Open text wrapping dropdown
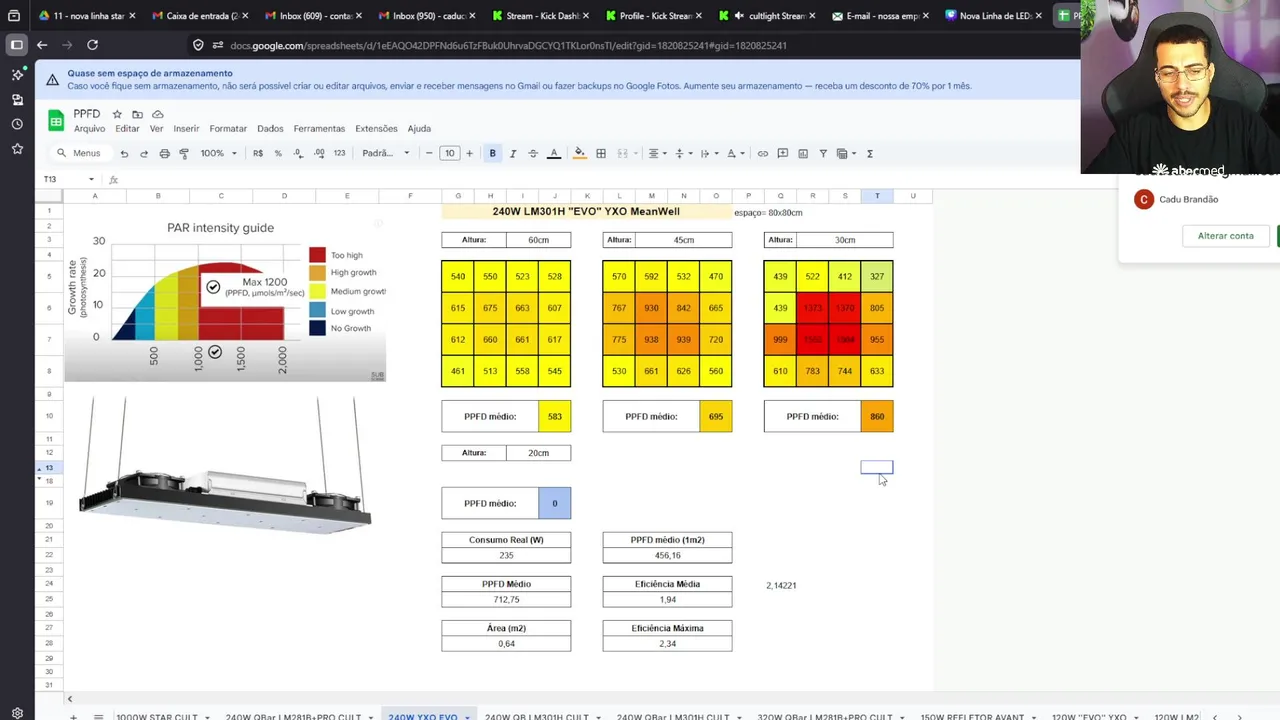 tap(708, 153)
